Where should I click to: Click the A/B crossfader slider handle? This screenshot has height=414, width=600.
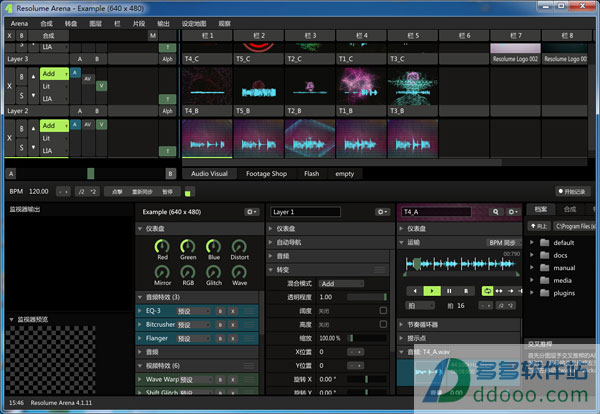91,174
